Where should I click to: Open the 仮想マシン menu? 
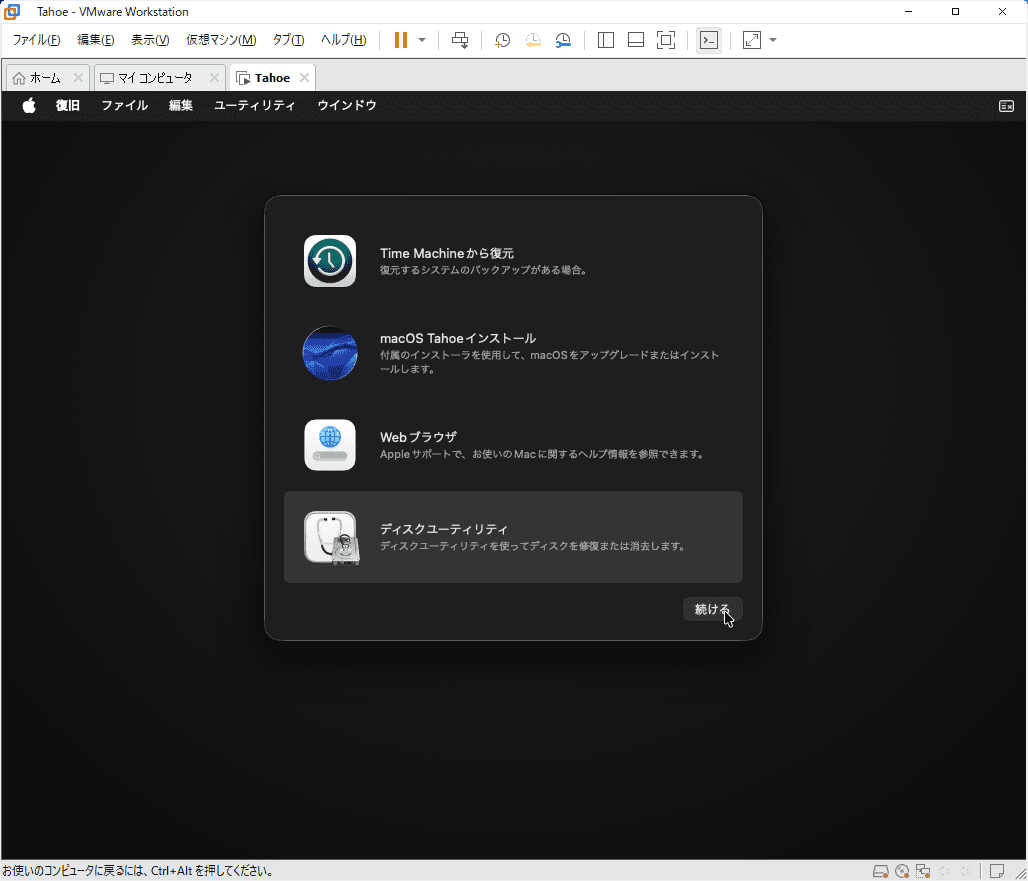[220, 40]
